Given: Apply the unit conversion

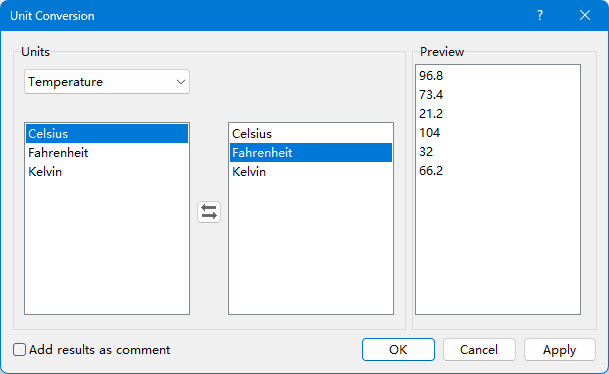Looking at the screenshot, I should coord(559,350).
